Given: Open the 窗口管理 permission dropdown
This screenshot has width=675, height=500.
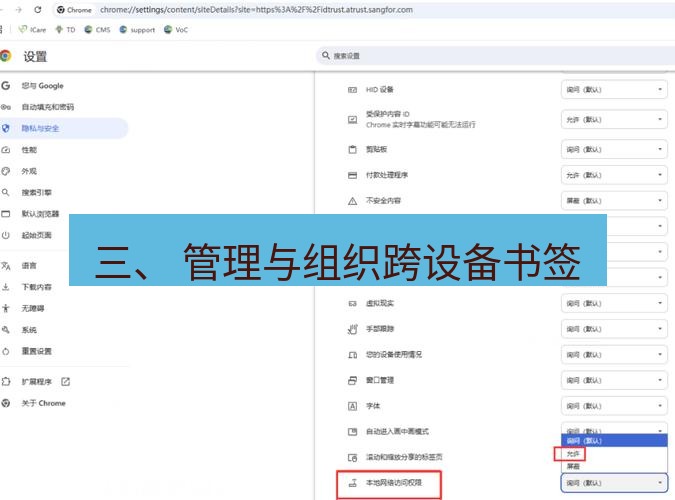Looking at the screenshot, I should pos(614,380).
